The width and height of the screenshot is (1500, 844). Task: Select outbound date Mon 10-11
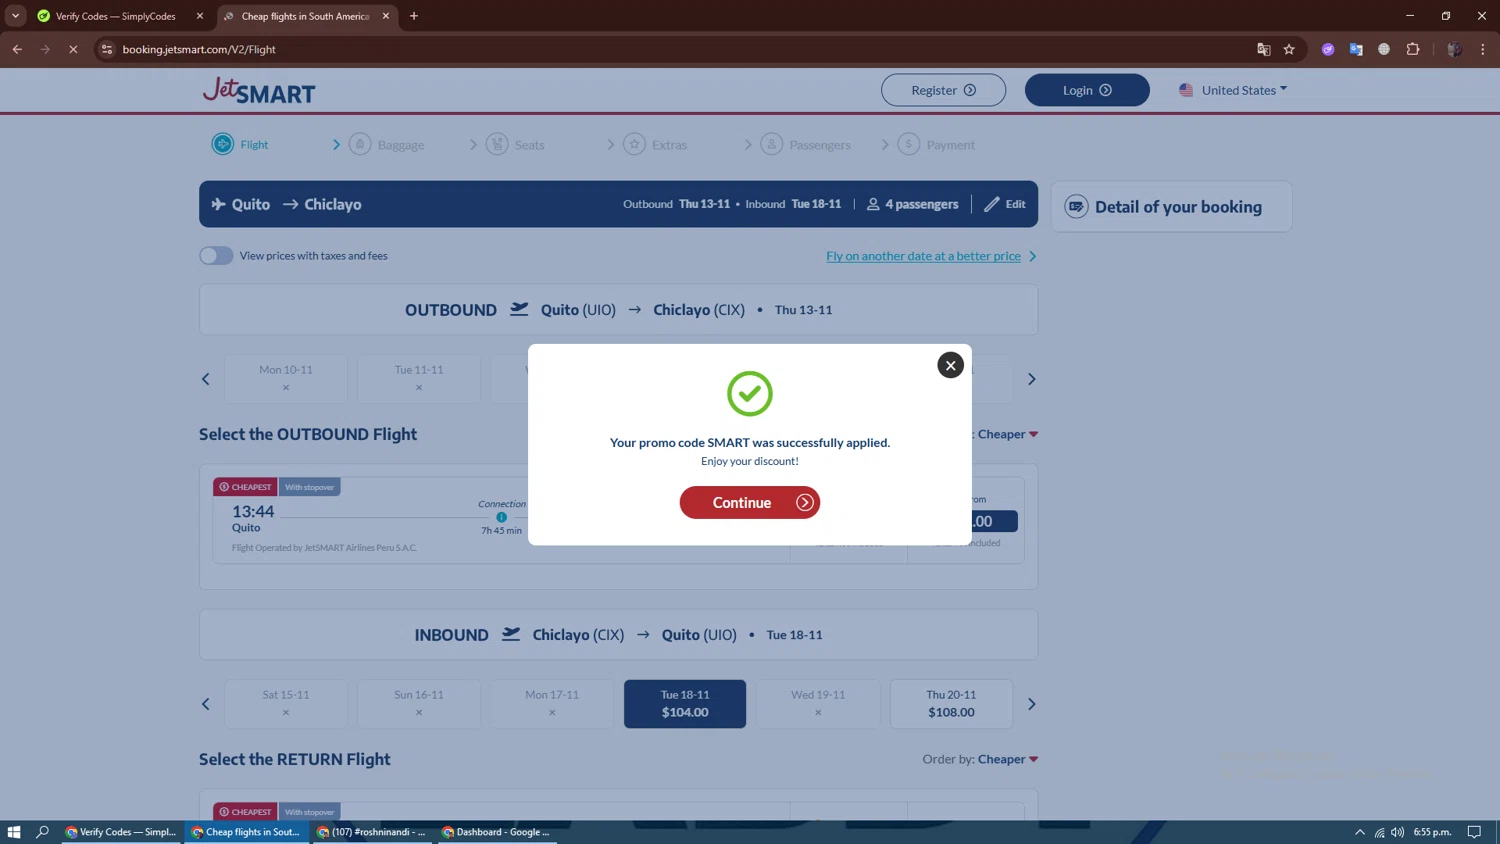pos(286,378)
